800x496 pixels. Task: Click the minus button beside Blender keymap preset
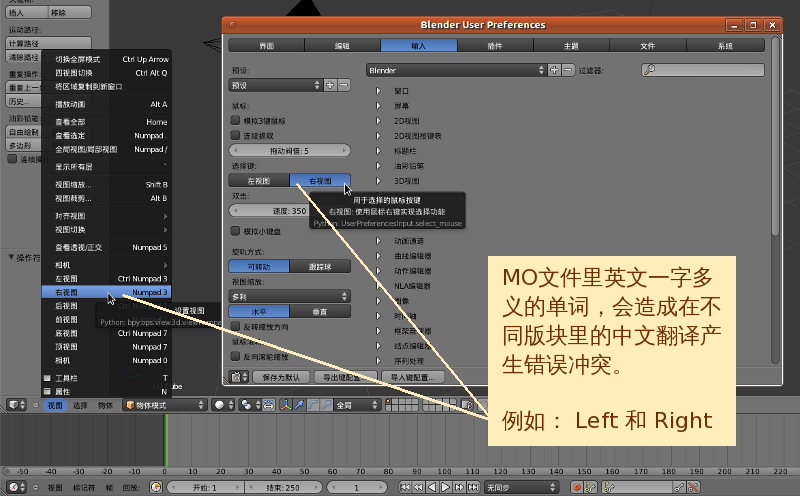(x=568, y=70)
